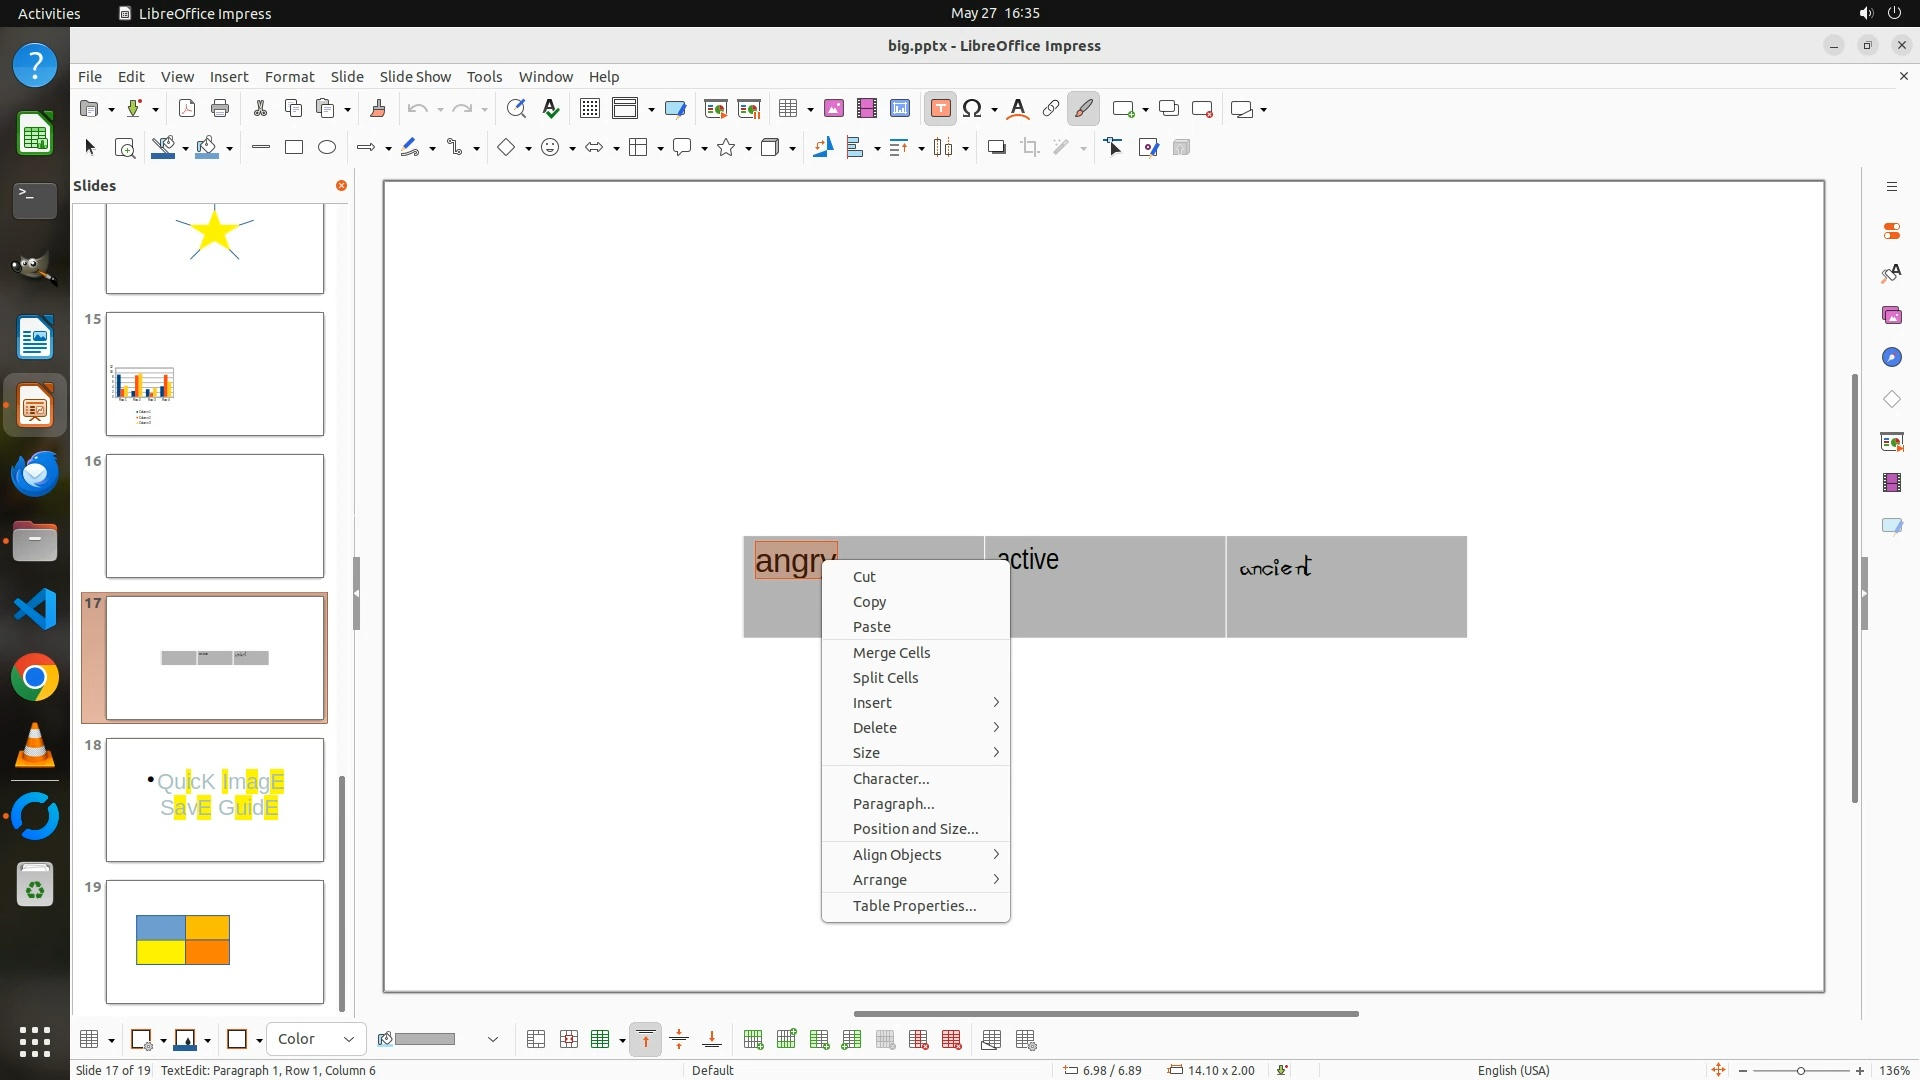Open the Navigator sidebar icon

point(1891,358)
